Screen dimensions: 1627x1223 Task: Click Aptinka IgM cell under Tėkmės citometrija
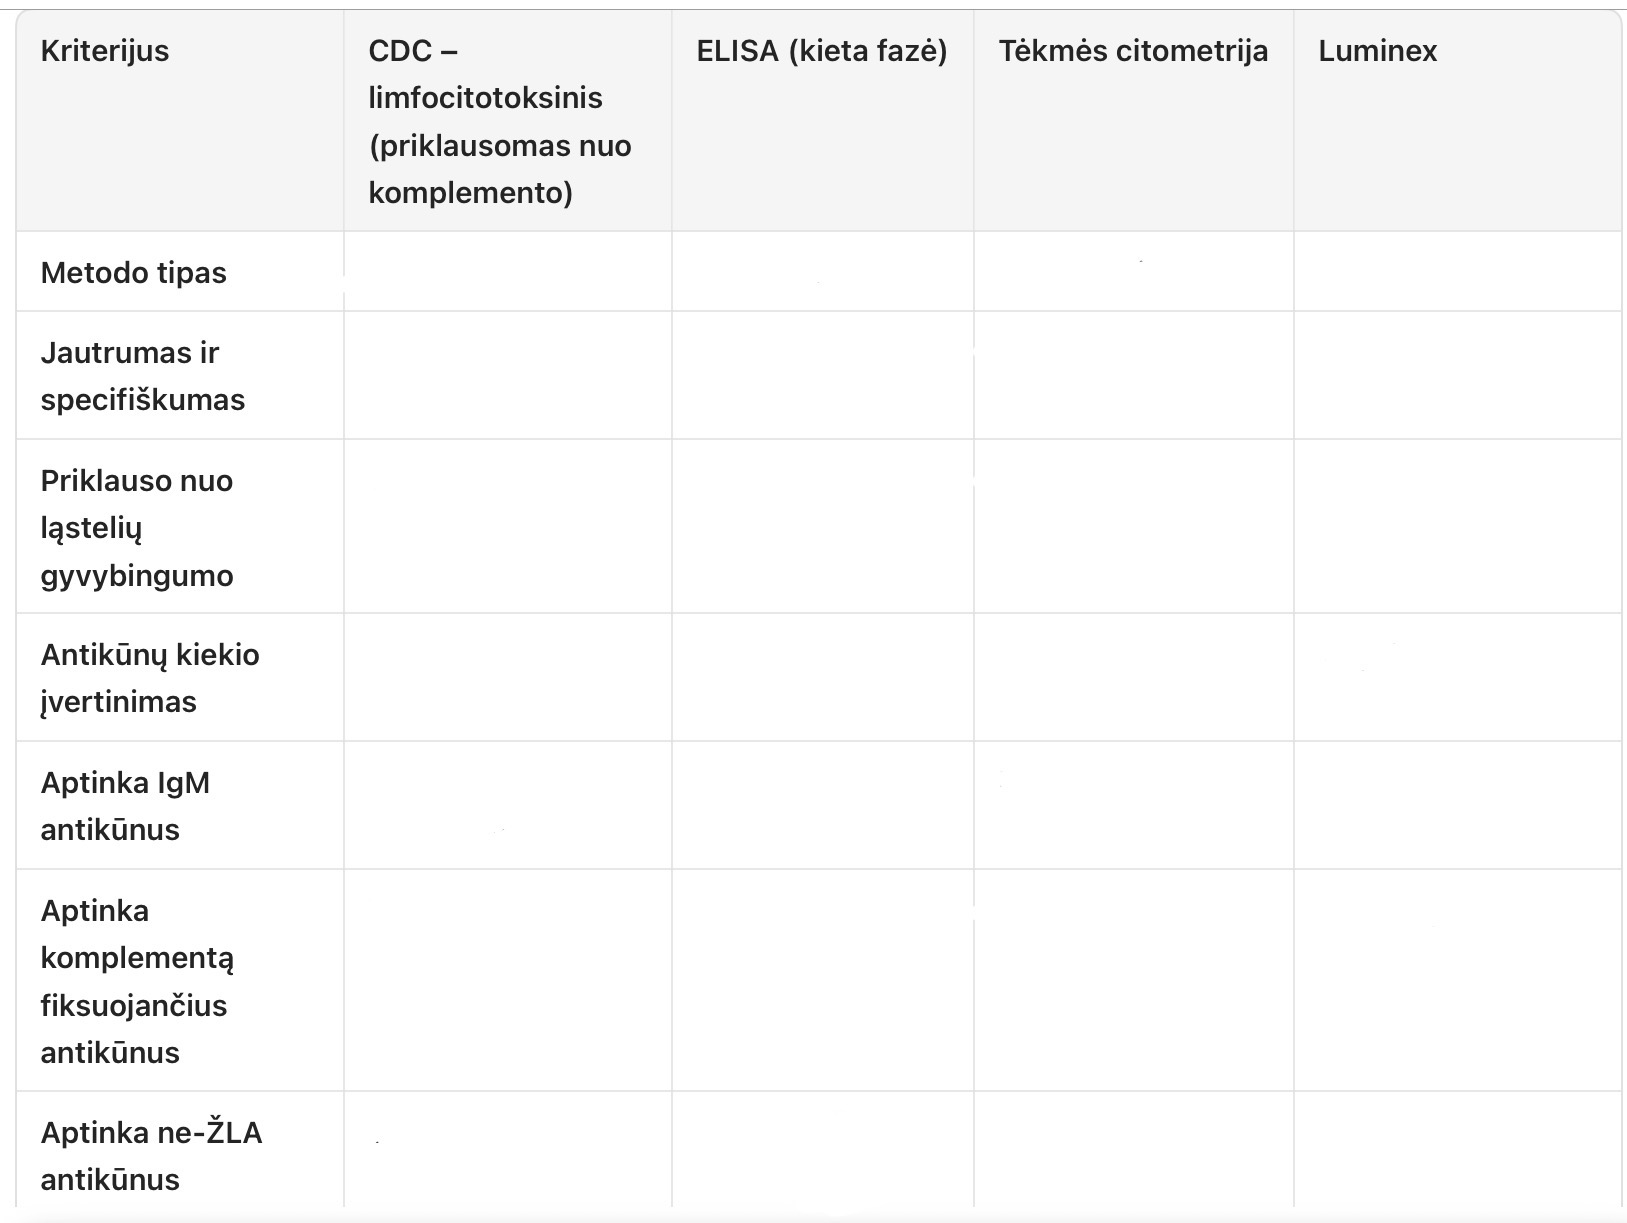click(1133, 806)
